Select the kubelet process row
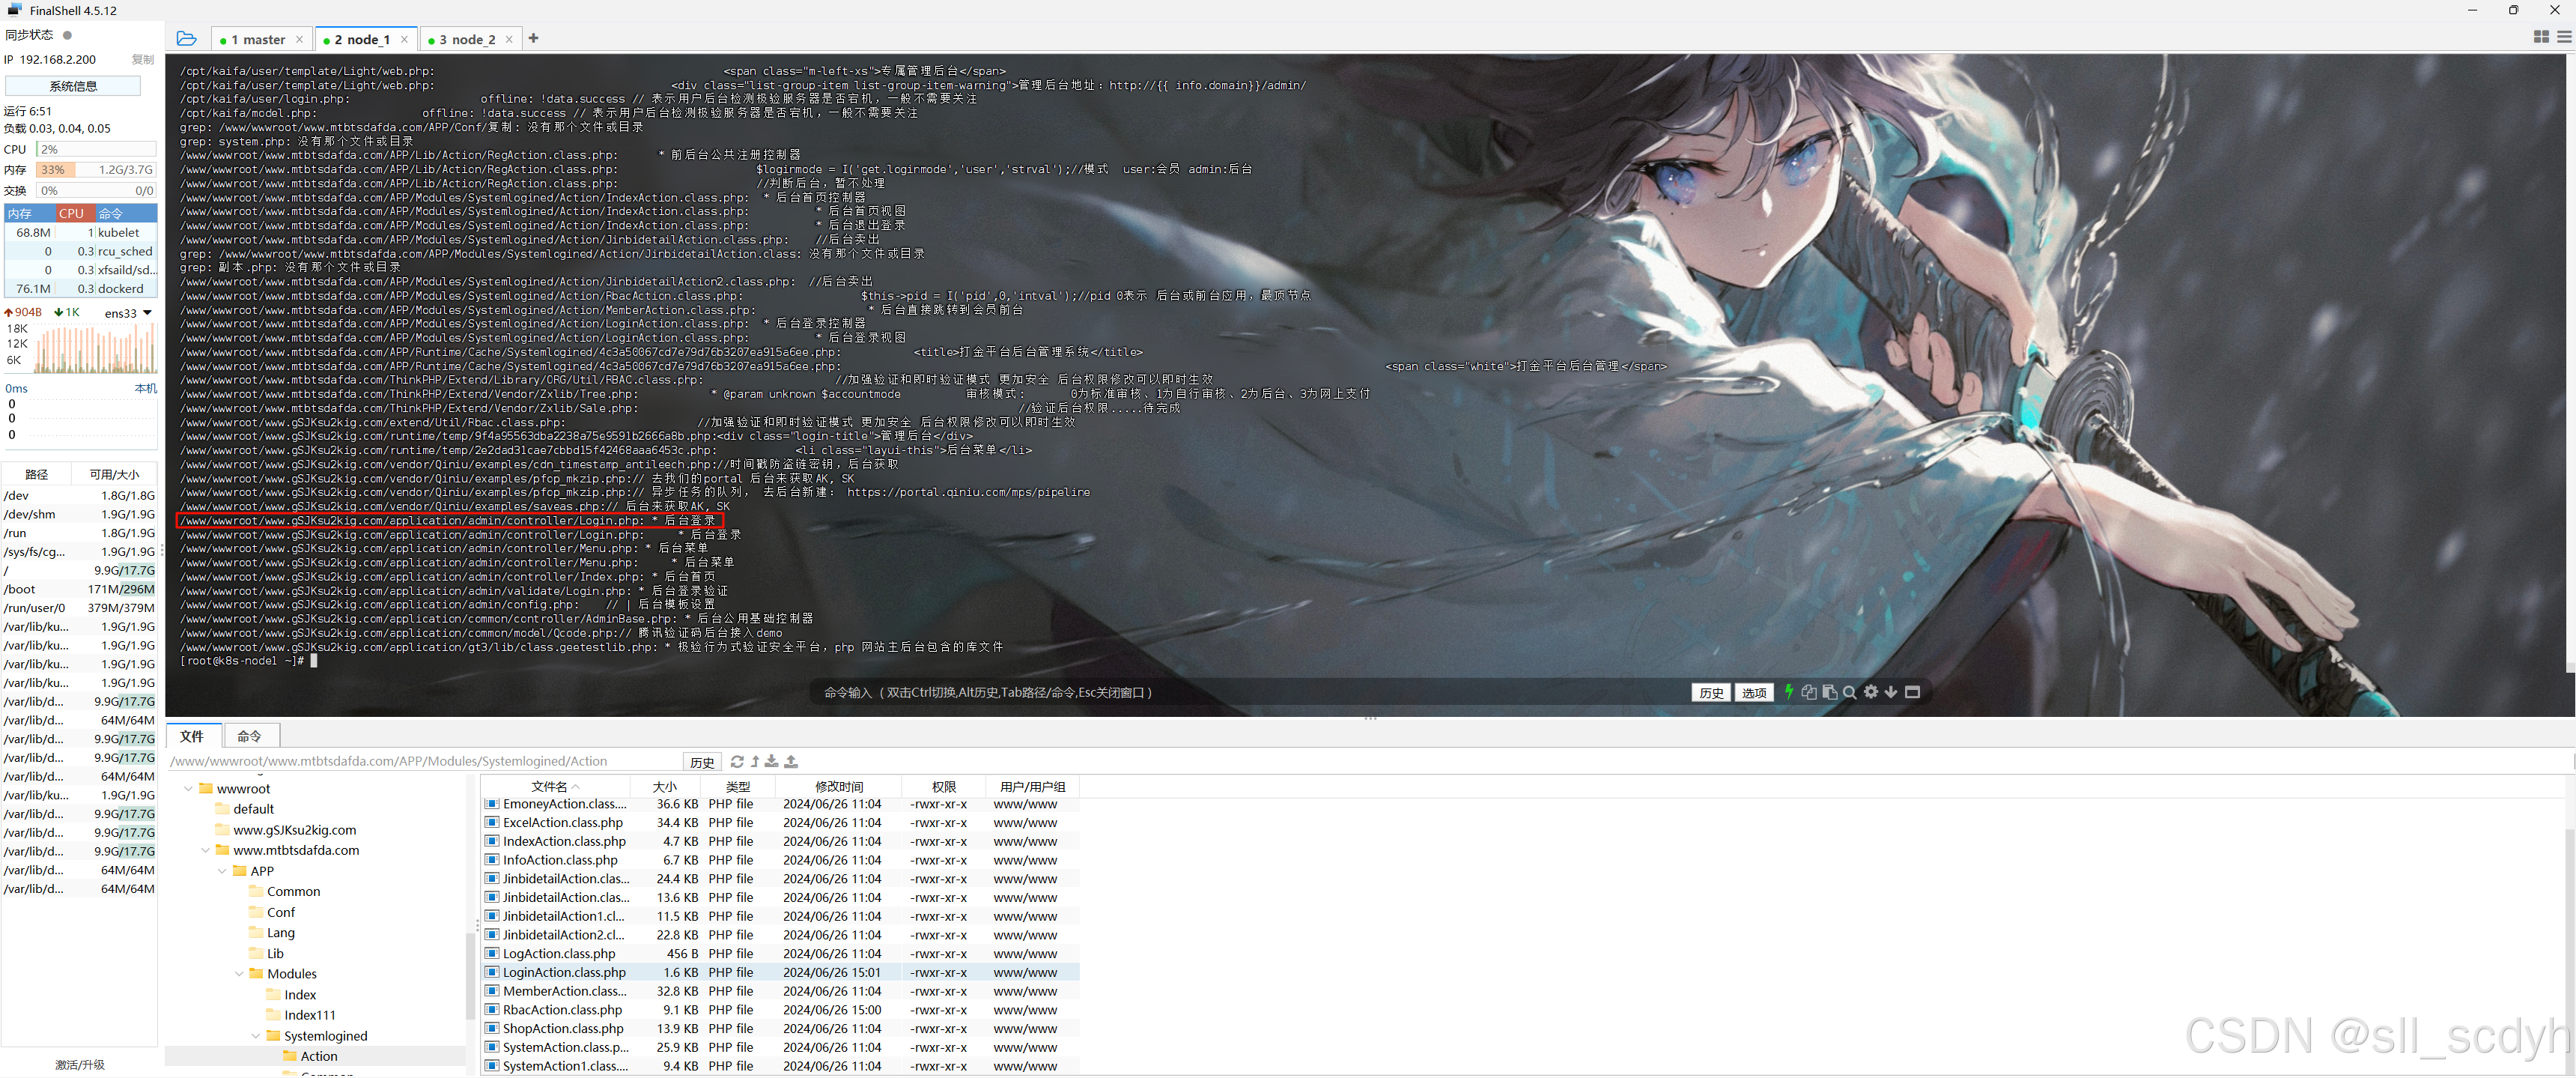This screenshot has height=1078, width=2576. (x=81, y=233)
